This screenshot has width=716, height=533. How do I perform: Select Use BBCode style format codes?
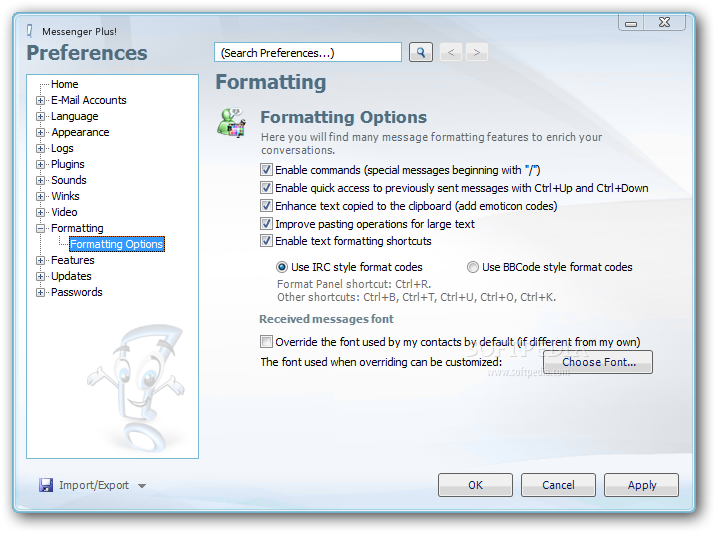coord(473,267)
